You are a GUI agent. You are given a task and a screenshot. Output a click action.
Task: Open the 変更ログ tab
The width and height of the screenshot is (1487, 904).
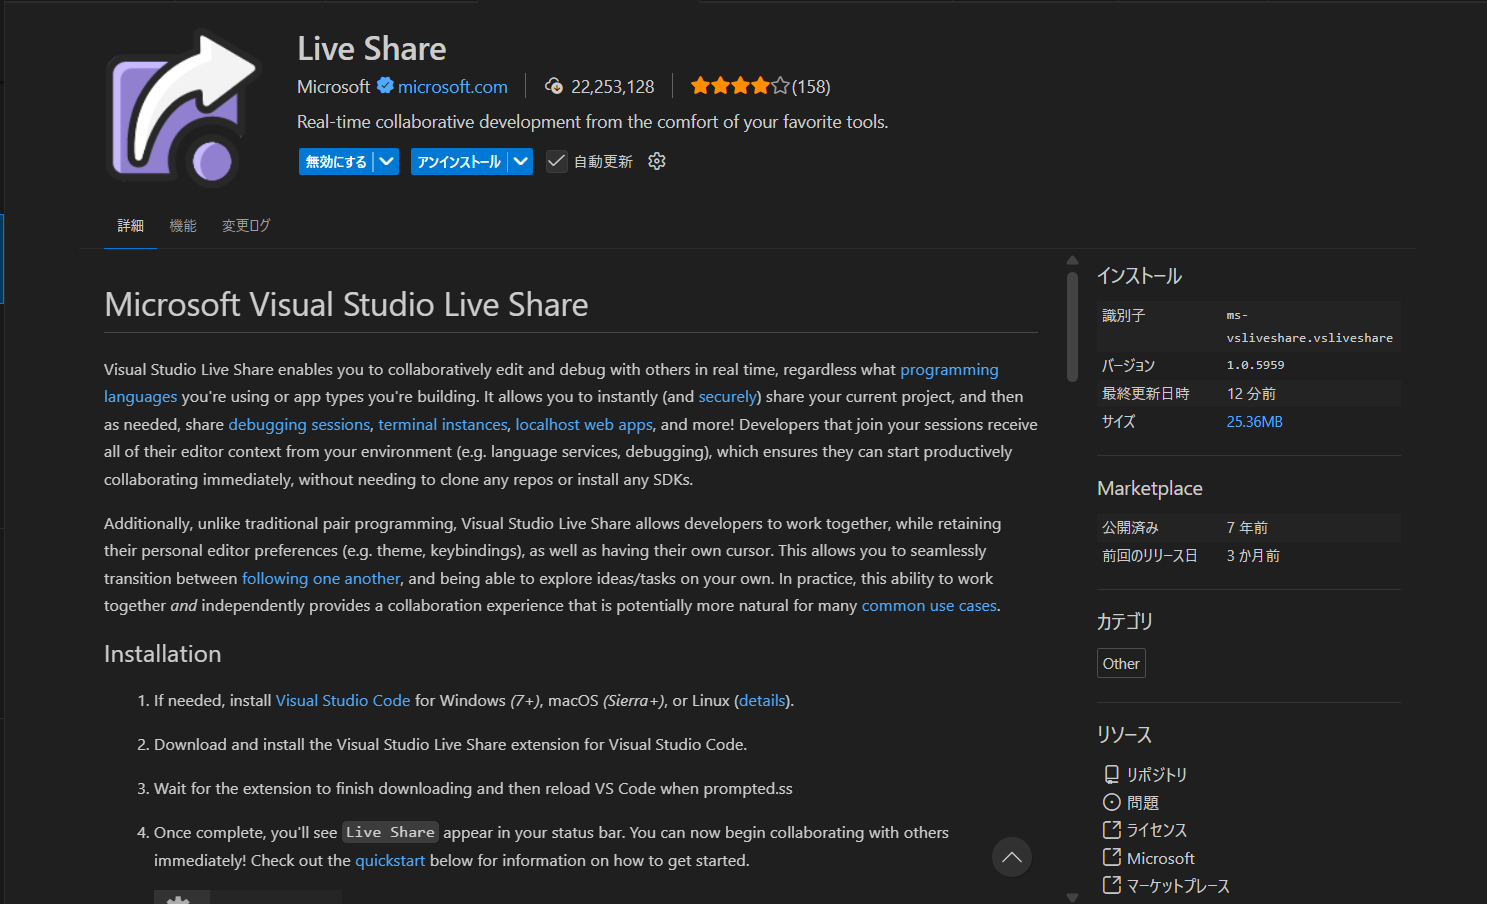tap(246, 226)
